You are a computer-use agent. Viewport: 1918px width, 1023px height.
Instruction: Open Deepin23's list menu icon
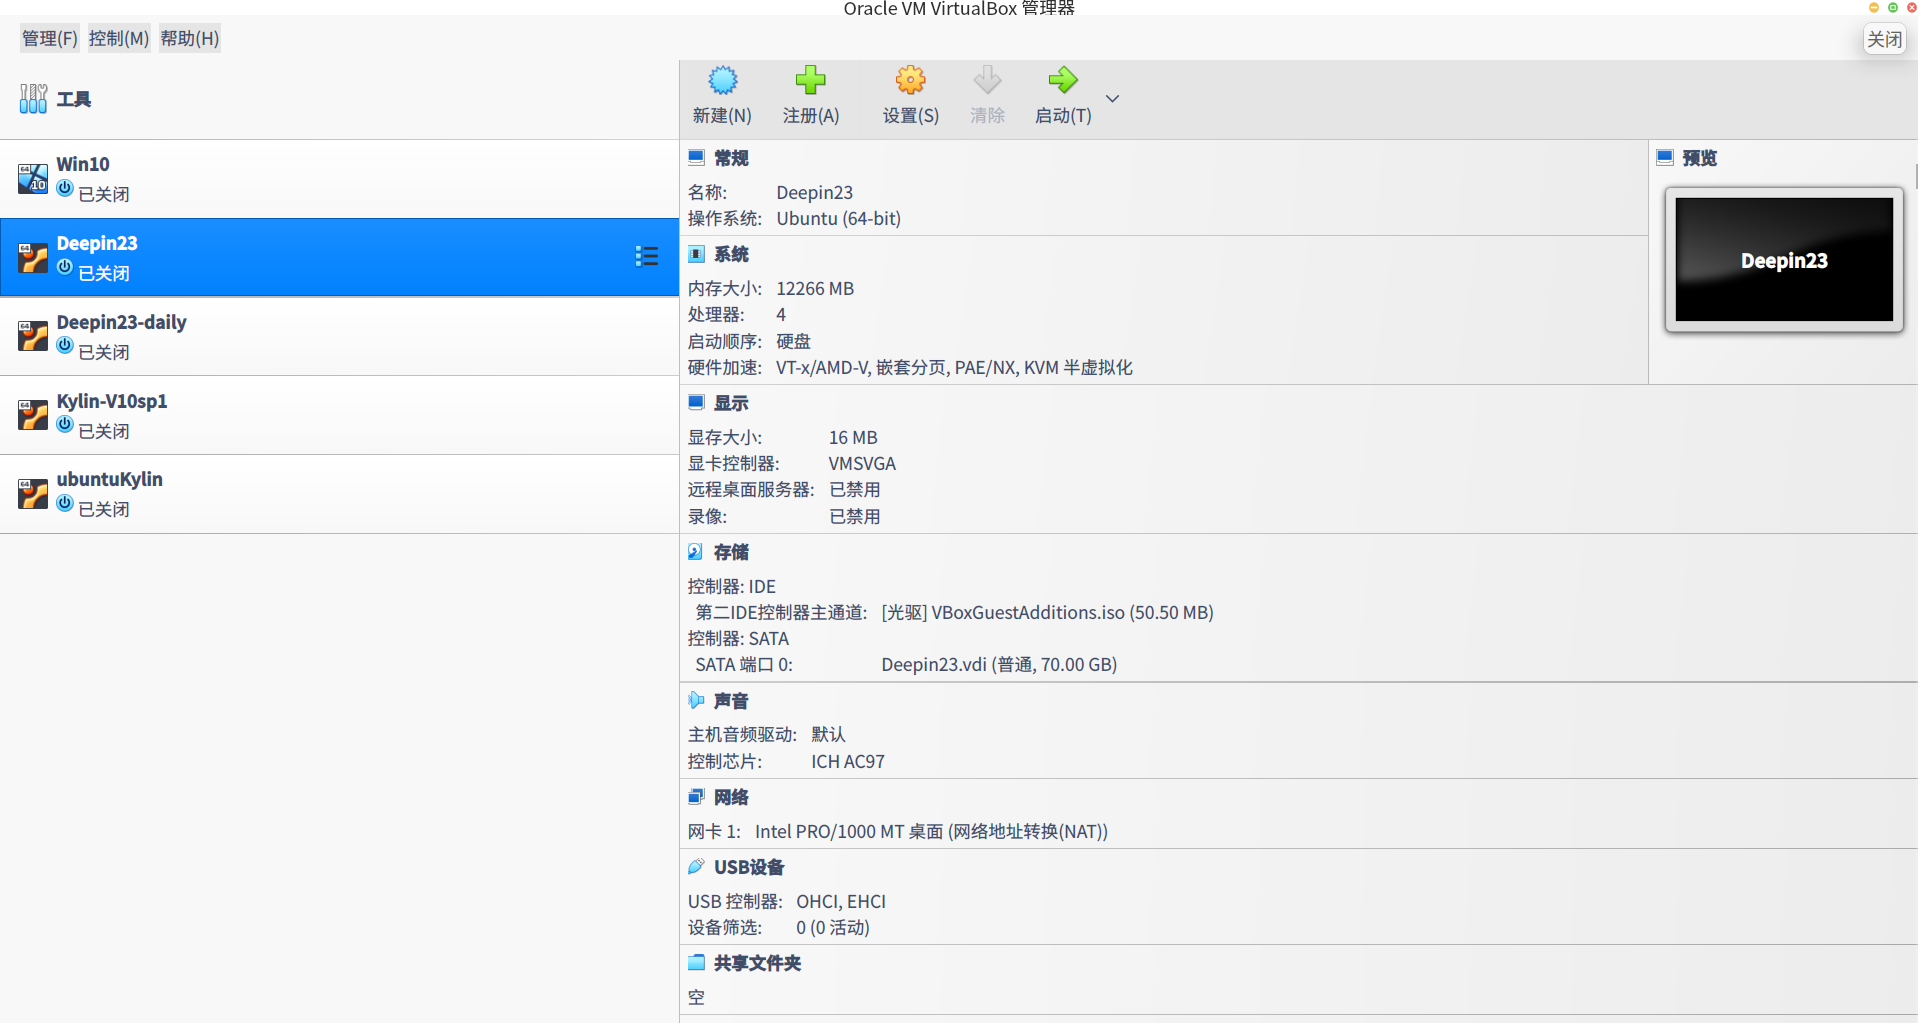[x=647, y=256]
